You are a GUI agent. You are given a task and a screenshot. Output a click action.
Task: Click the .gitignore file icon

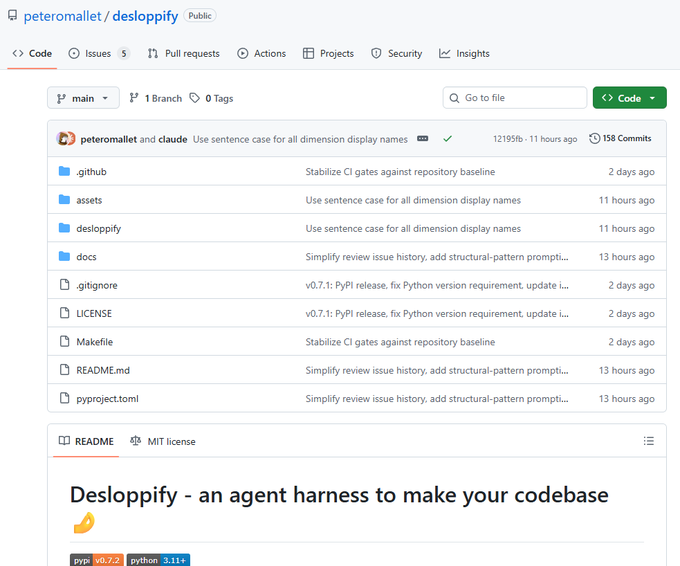click(64, 285)
